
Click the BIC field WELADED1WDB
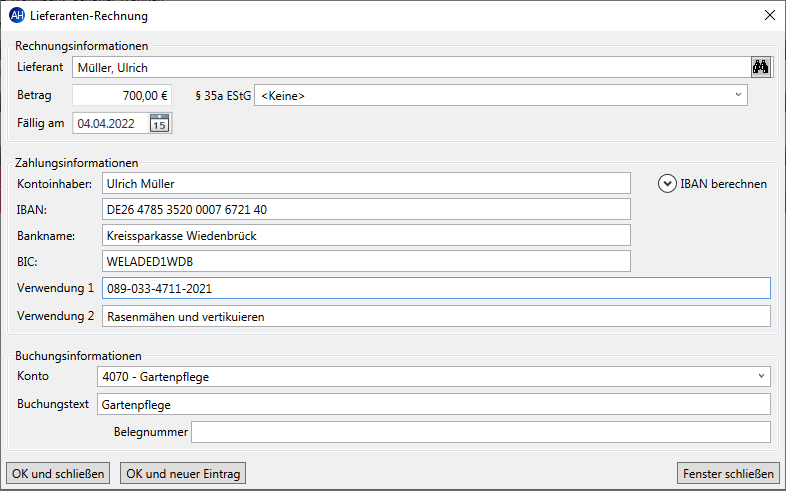pos(366,262)
